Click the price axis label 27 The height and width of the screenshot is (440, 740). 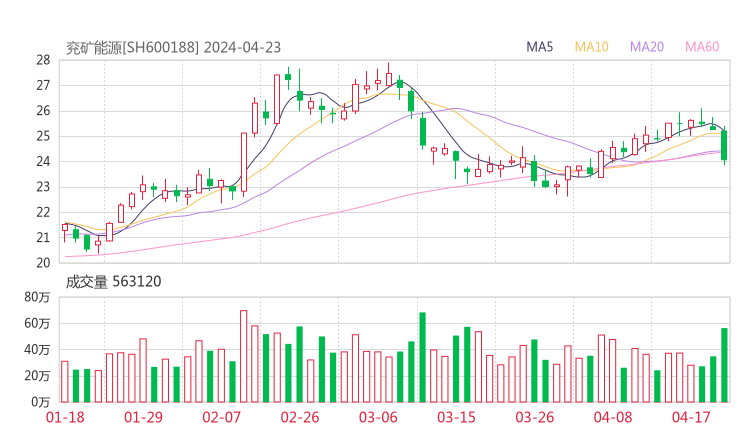[x=43, y=85]
